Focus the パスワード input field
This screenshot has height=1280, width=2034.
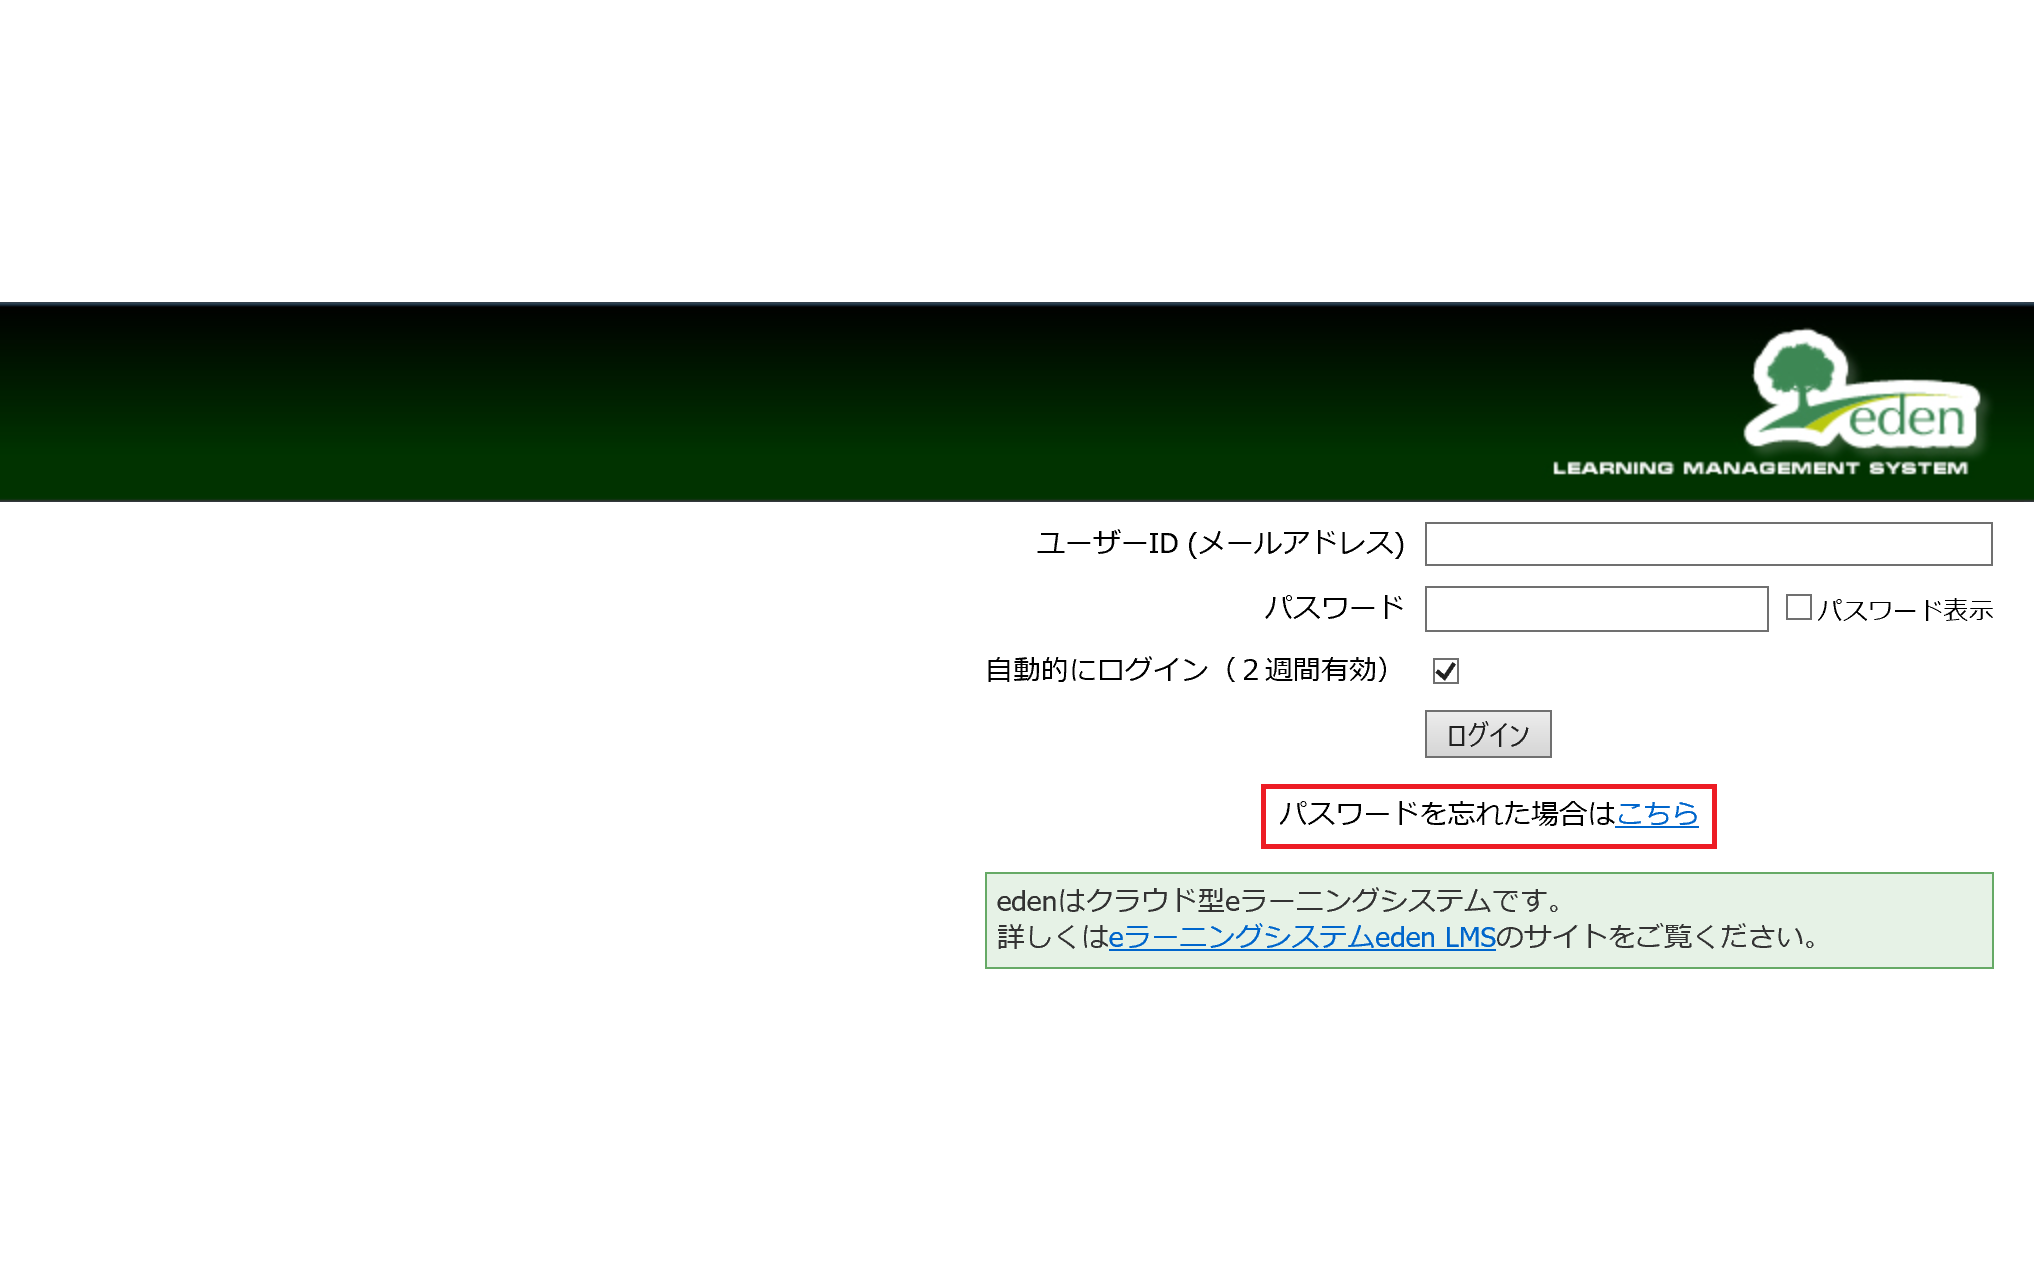(x=1596, y=609)
